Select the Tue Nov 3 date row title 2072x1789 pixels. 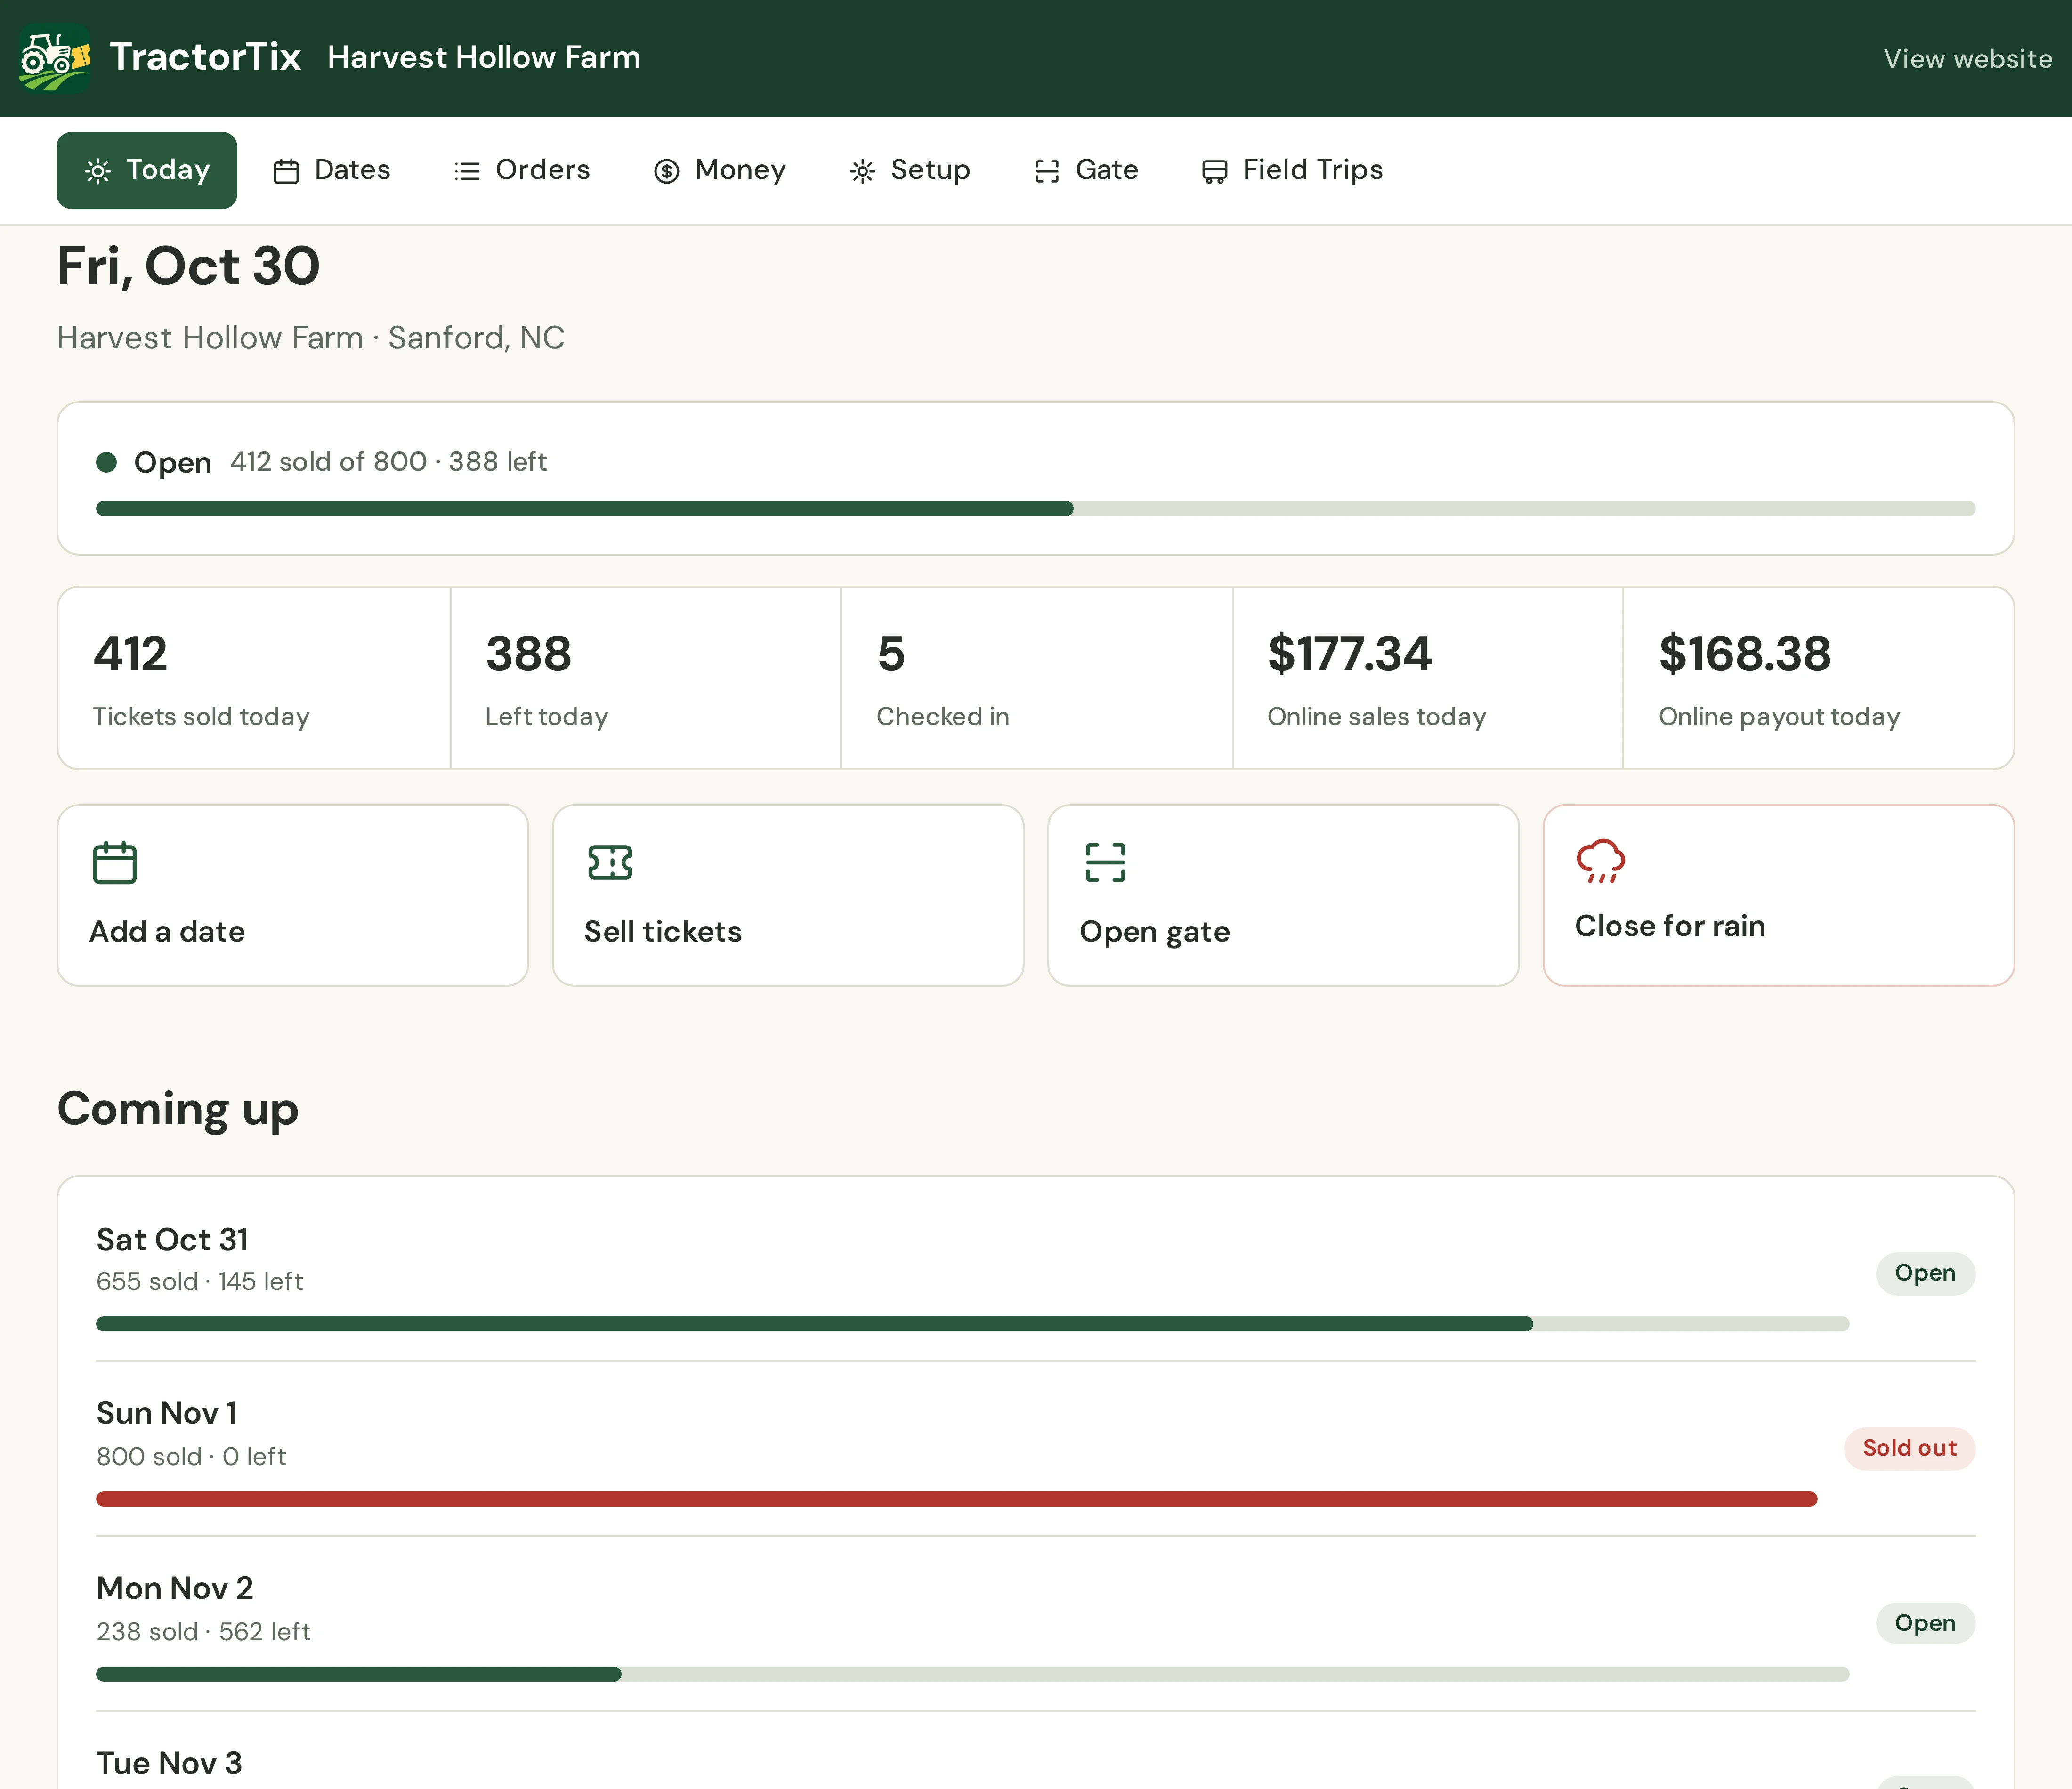click(169, 1763)
